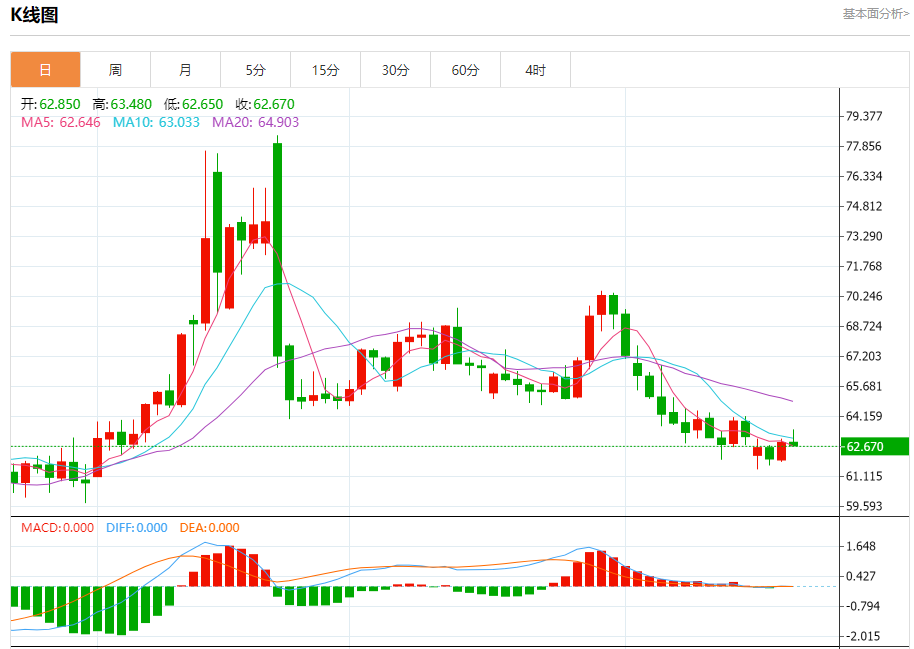Switch to the 周 weekly tab
Image resolution: width=914 pixels, height=649 pixels.
(115, 70)
